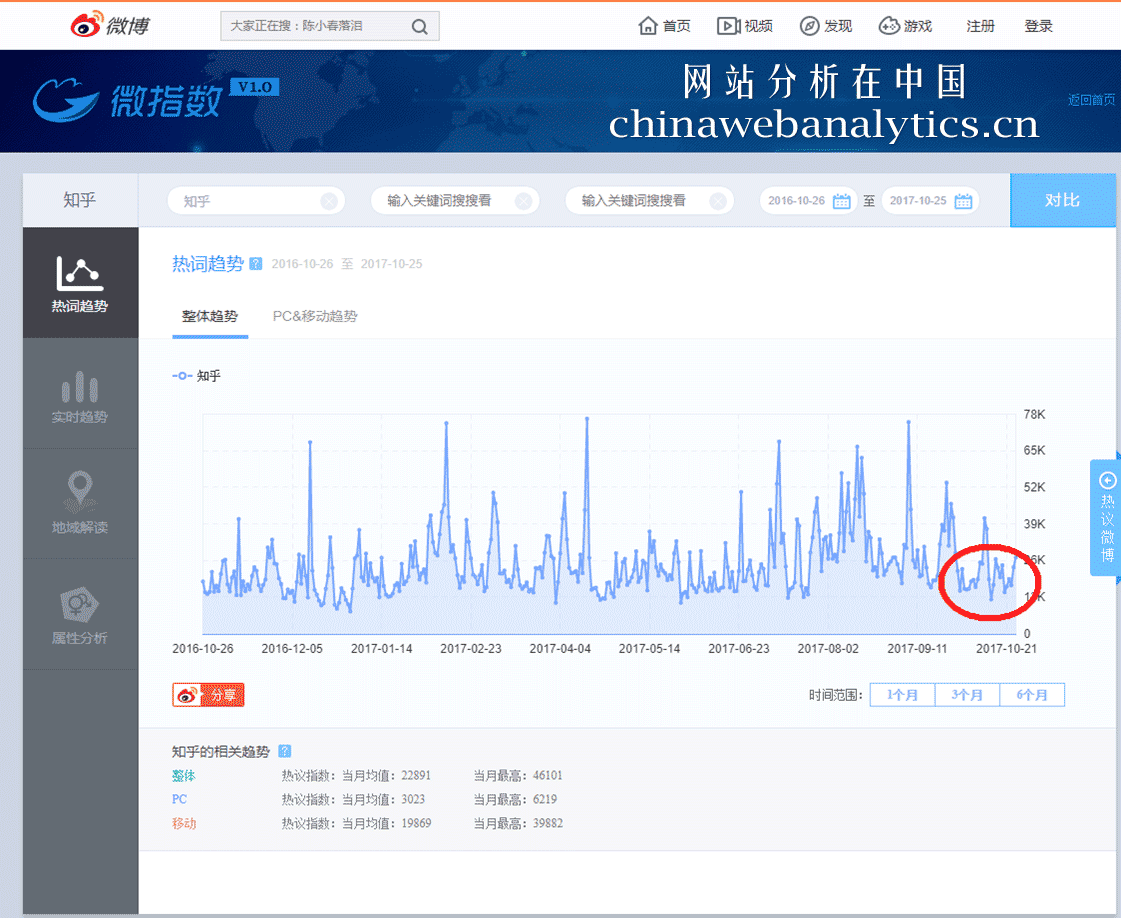Click the help question mark beside 热词趋势
1121x918 pixels.
pyautogui.click(x=256, y=264)
